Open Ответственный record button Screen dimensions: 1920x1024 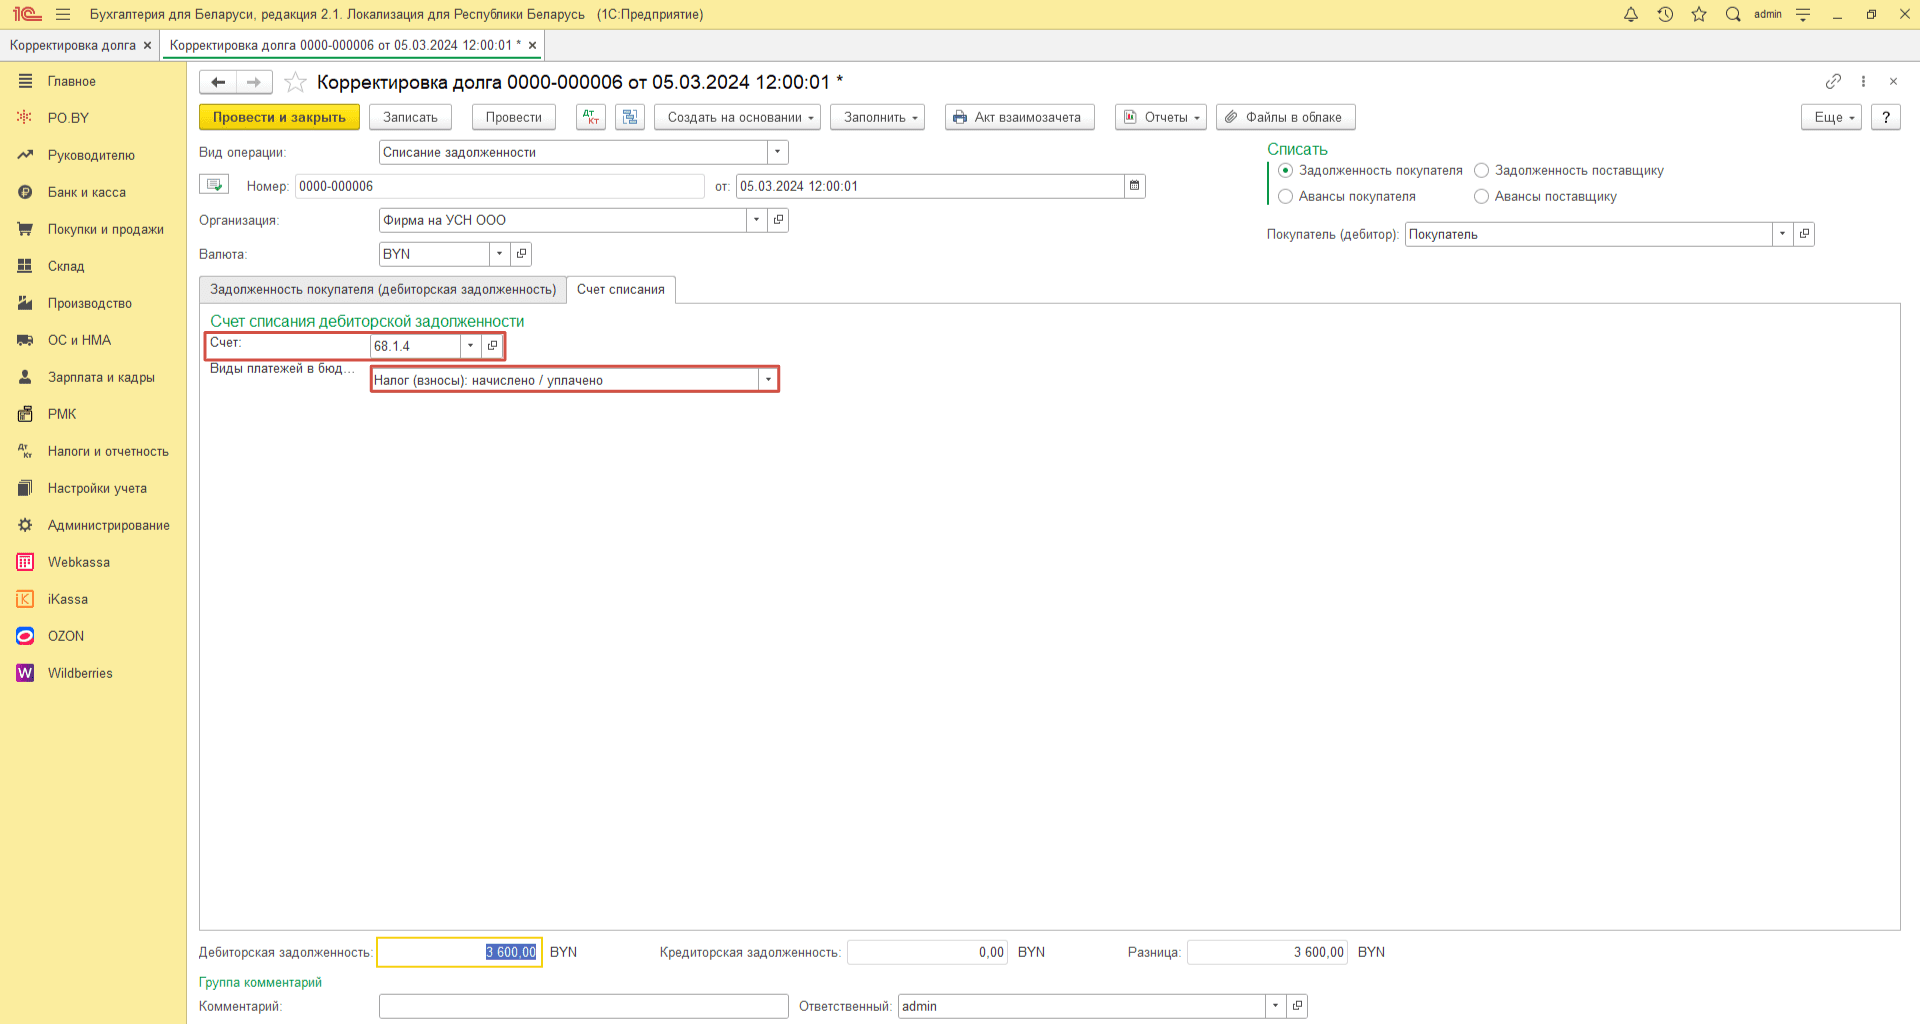pyautogui.click(x=1297, y=1006)
